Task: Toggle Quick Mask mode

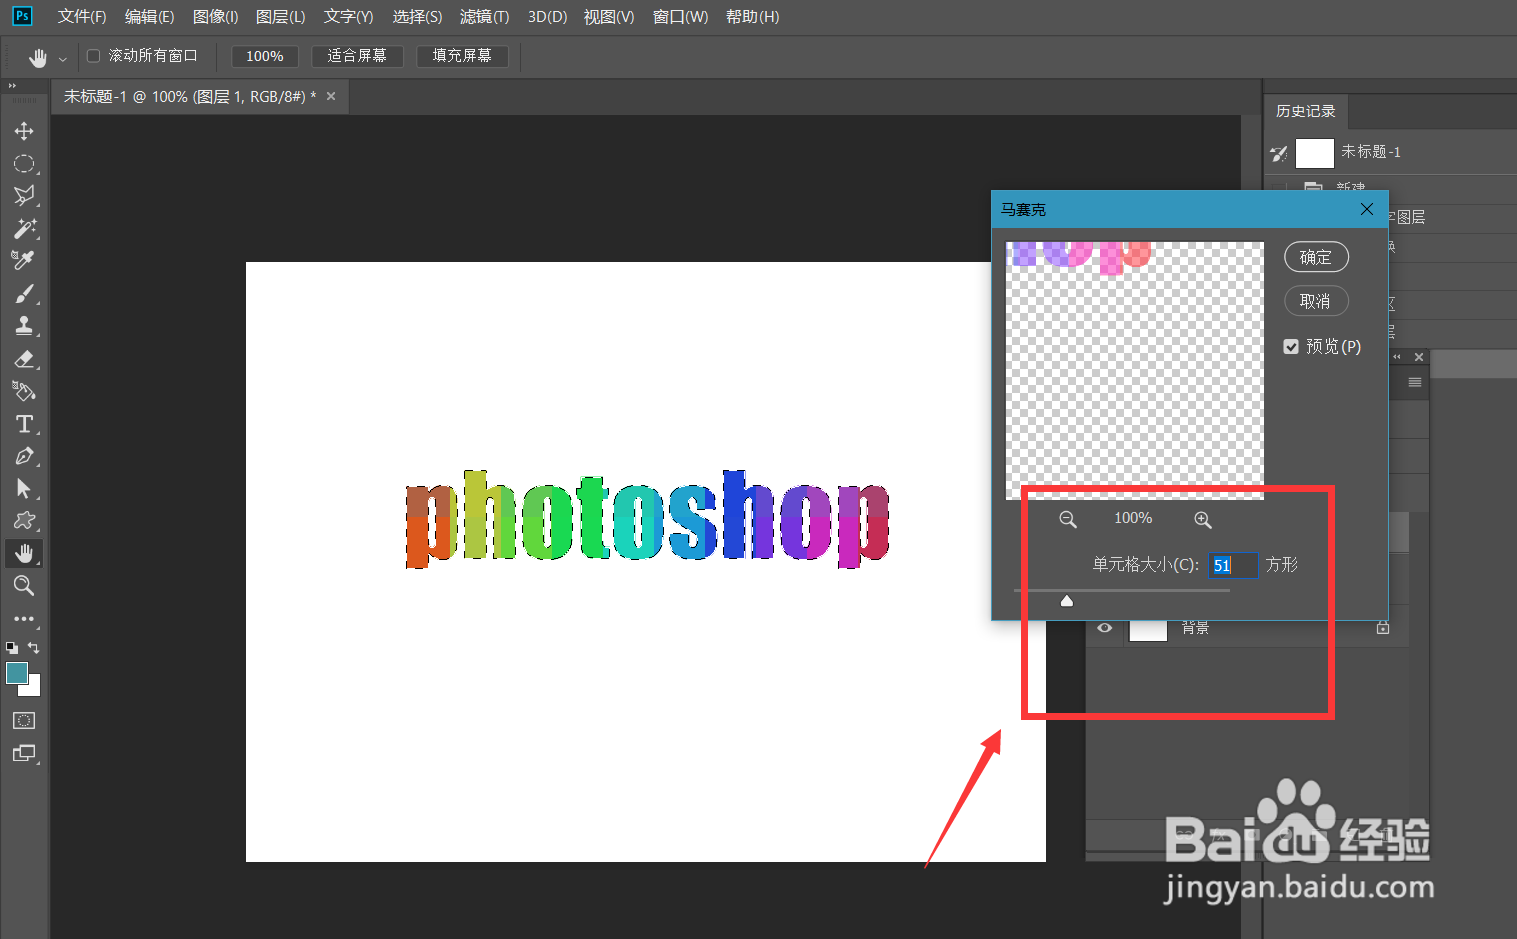Action: pos(24,720)
